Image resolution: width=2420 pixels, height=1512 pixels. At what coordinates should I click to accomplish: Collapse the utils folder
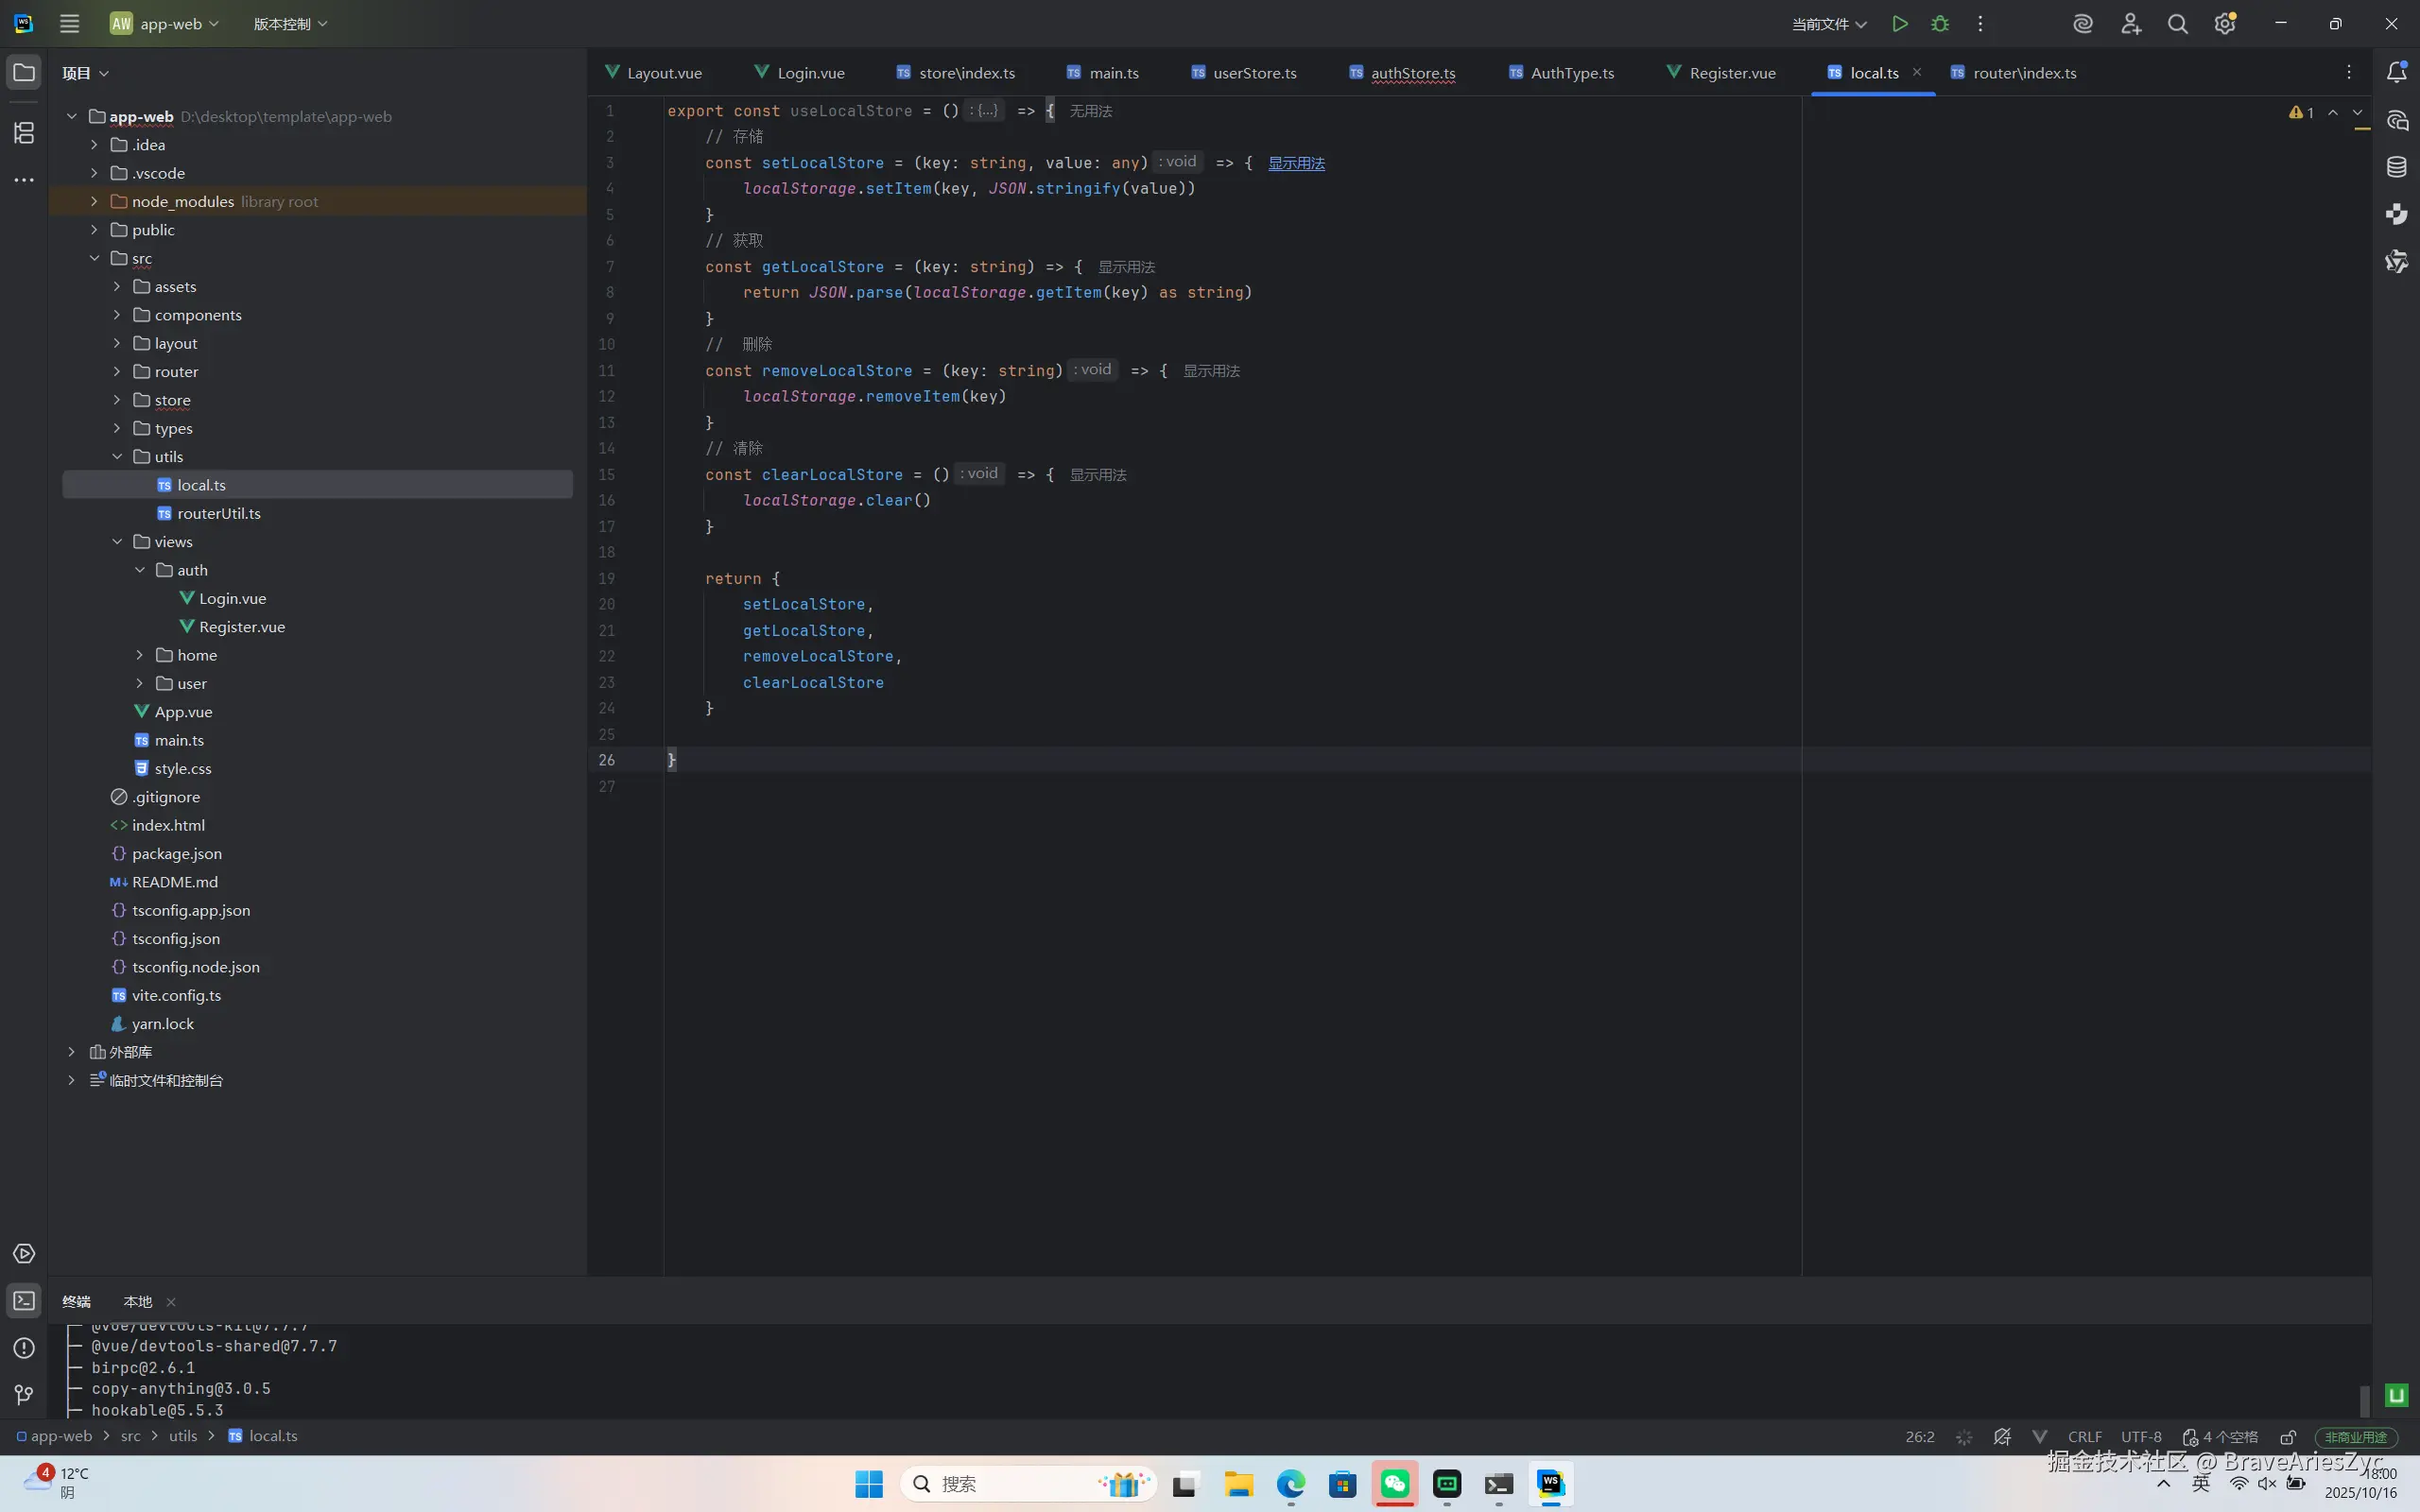pyautogui.click(x=117, y=457)
